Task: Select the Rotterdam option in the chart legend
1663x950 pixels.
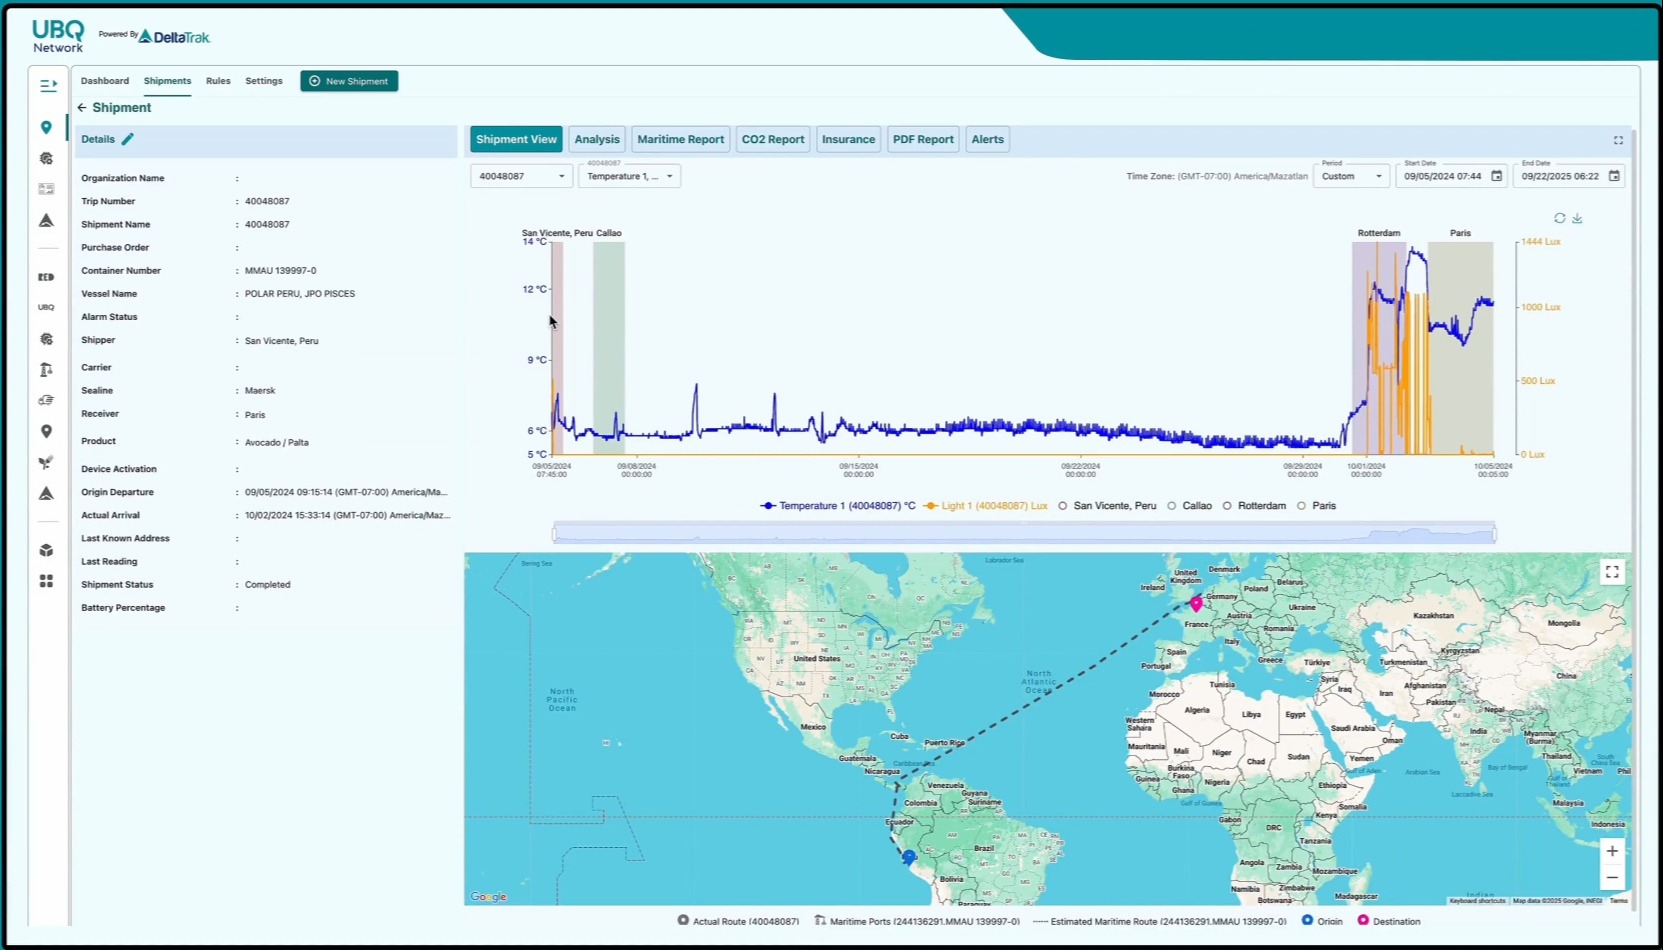Action: [1253, 506]
